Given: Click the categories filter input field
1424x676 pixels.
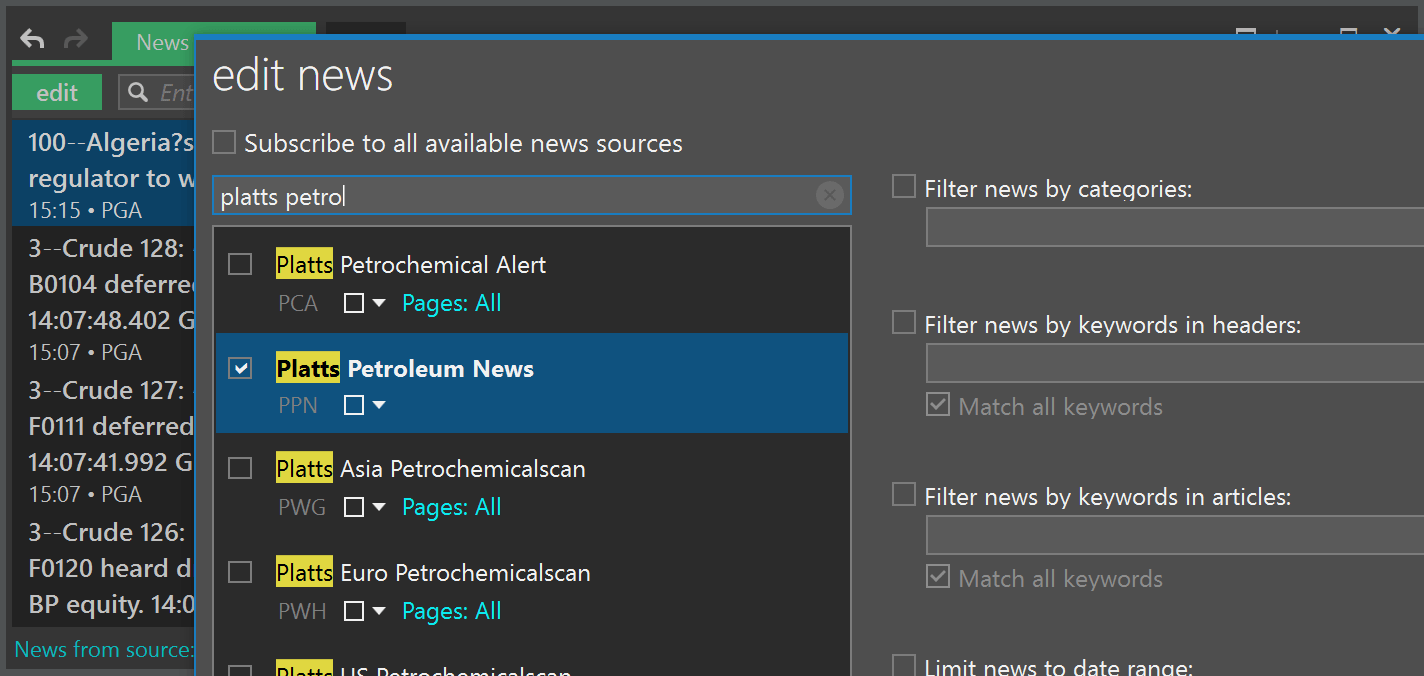Looking at the screenshot, I should point(1175,227).
